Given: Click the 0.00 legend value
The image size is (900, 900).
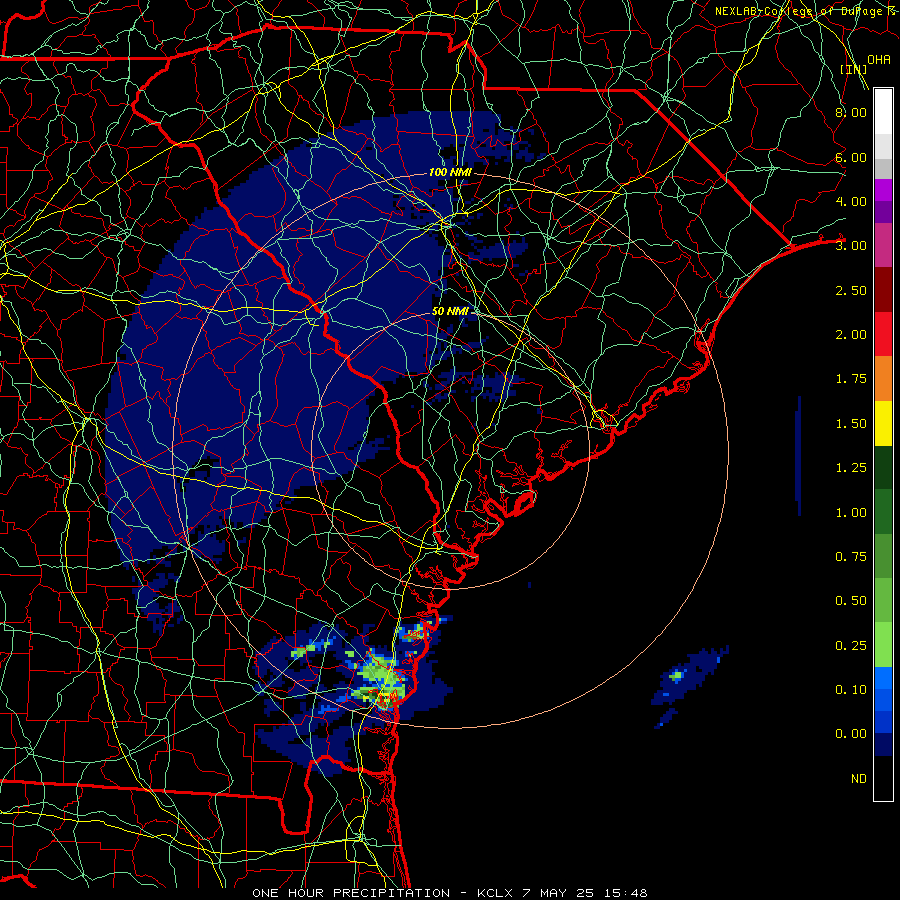Looking at the screenshot, I should coord(851,734).
